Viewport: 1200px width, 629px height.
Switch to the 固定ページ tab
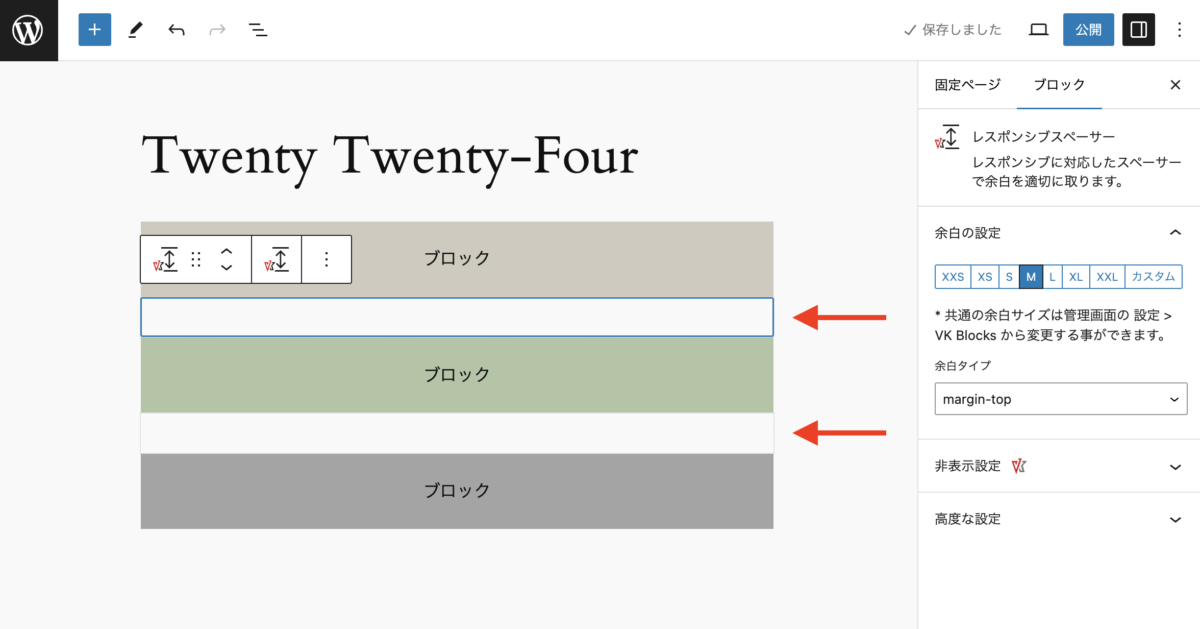[966, 84]
